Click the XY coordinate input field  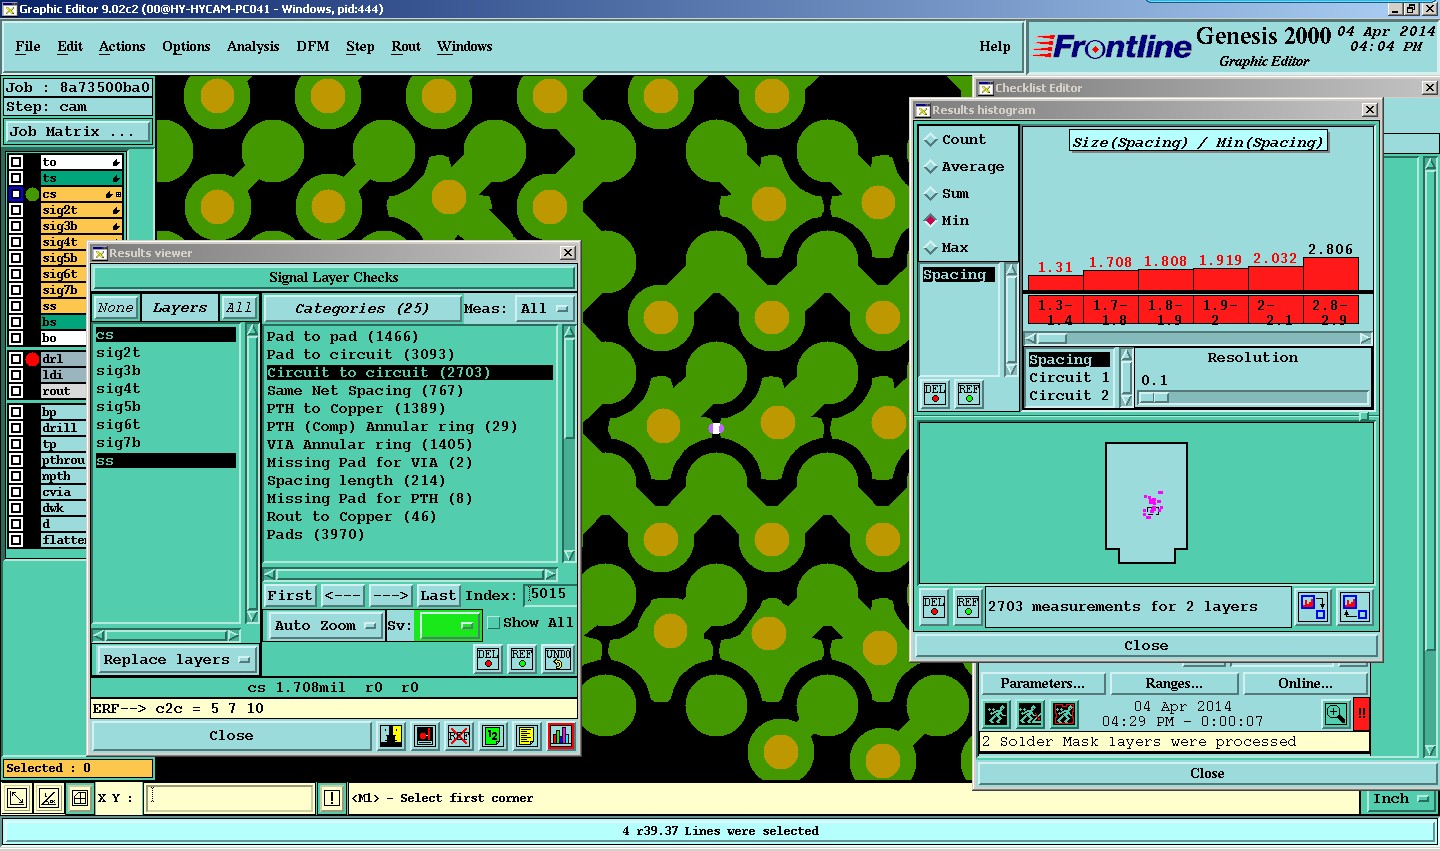pyautogui.click(x=230, y=798)
